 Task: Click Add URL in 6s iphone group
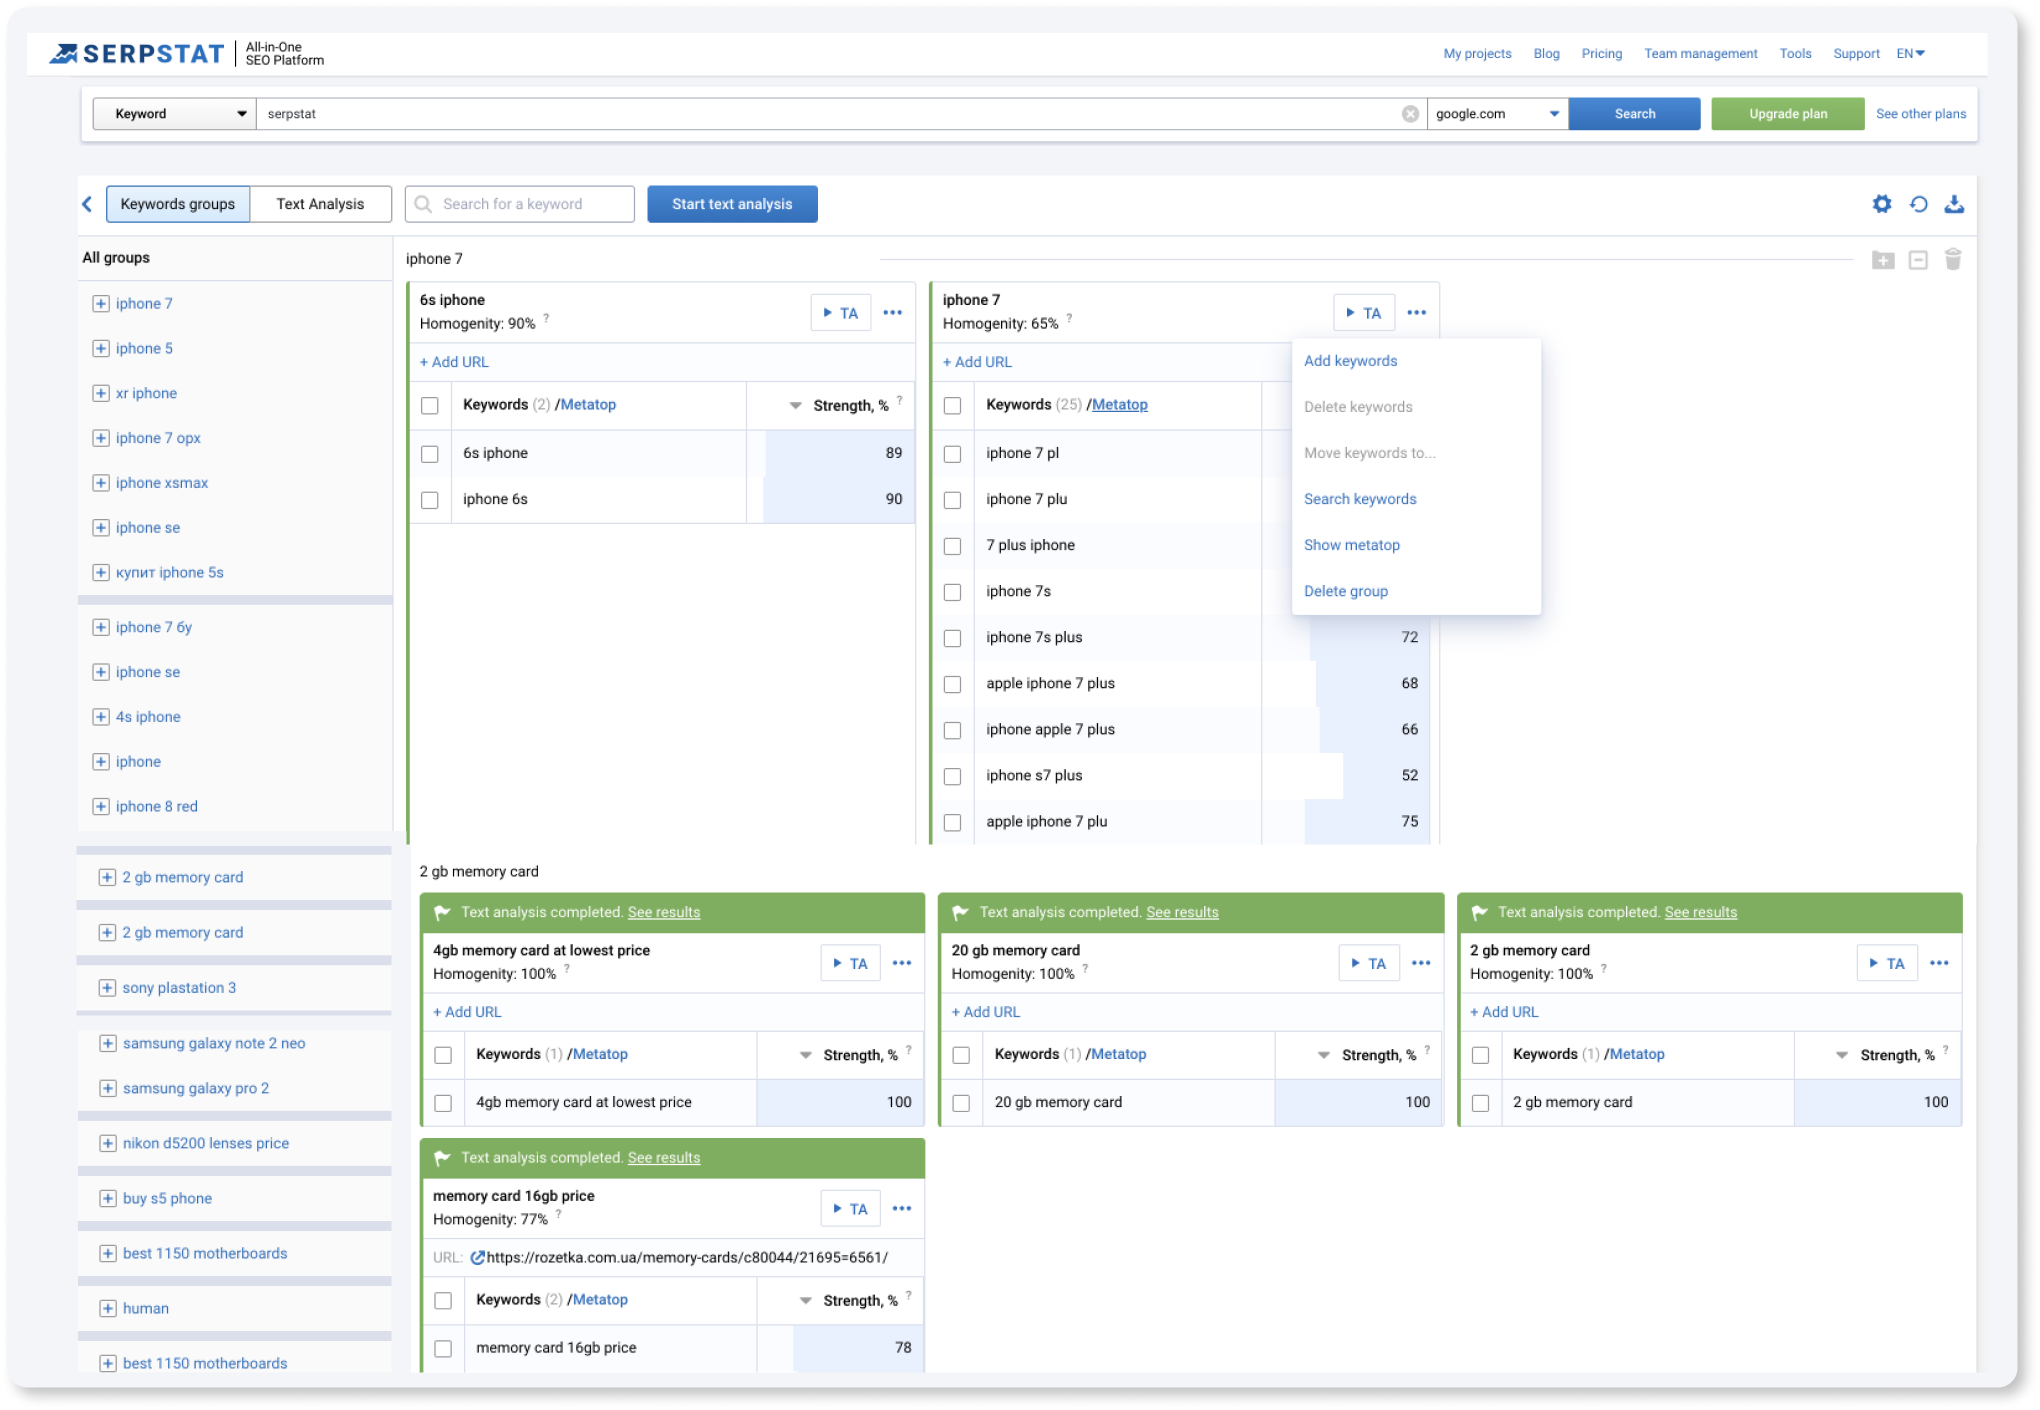pos(454,362)
